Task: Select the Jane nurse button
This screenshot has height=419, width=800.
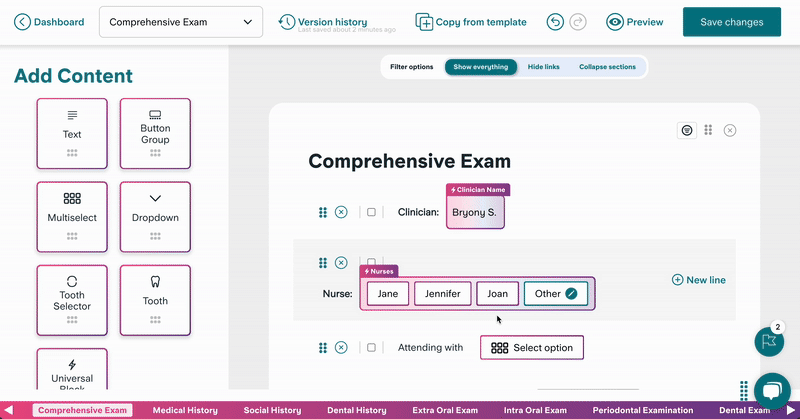Action: pyautogui.click(x=388, y=293)
